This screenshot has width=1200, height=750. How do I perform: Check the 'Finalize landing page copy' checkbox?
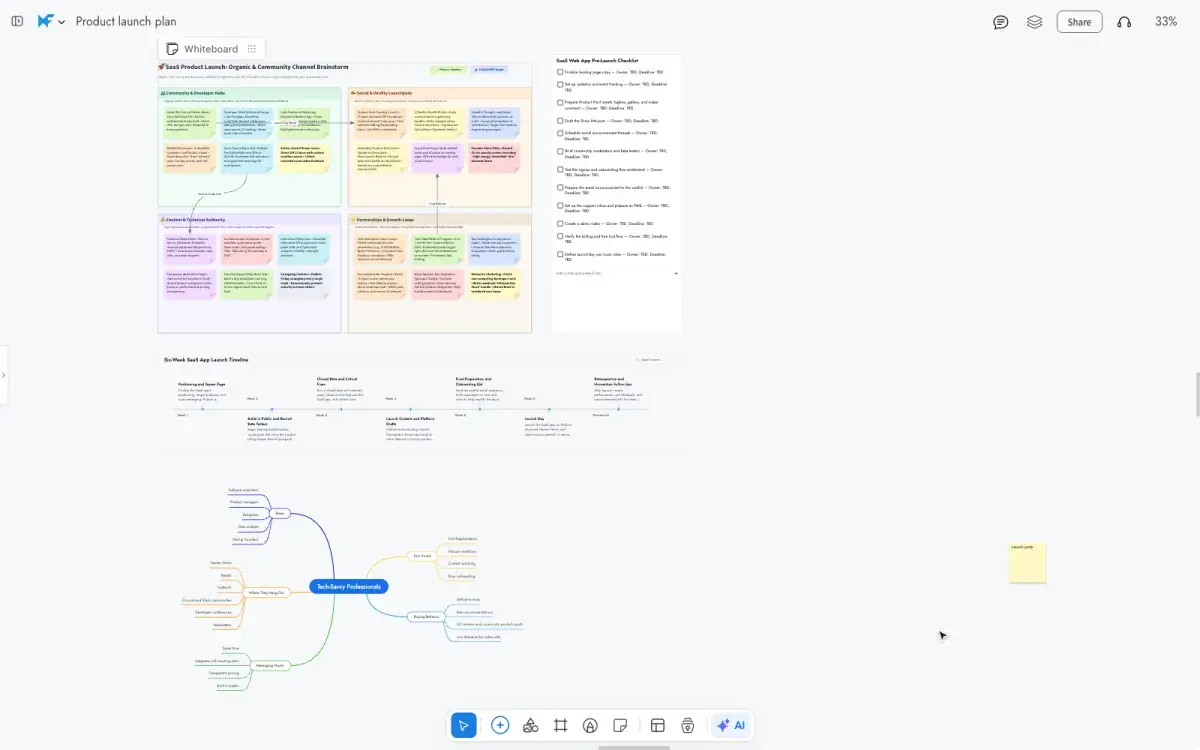(560, 72)
